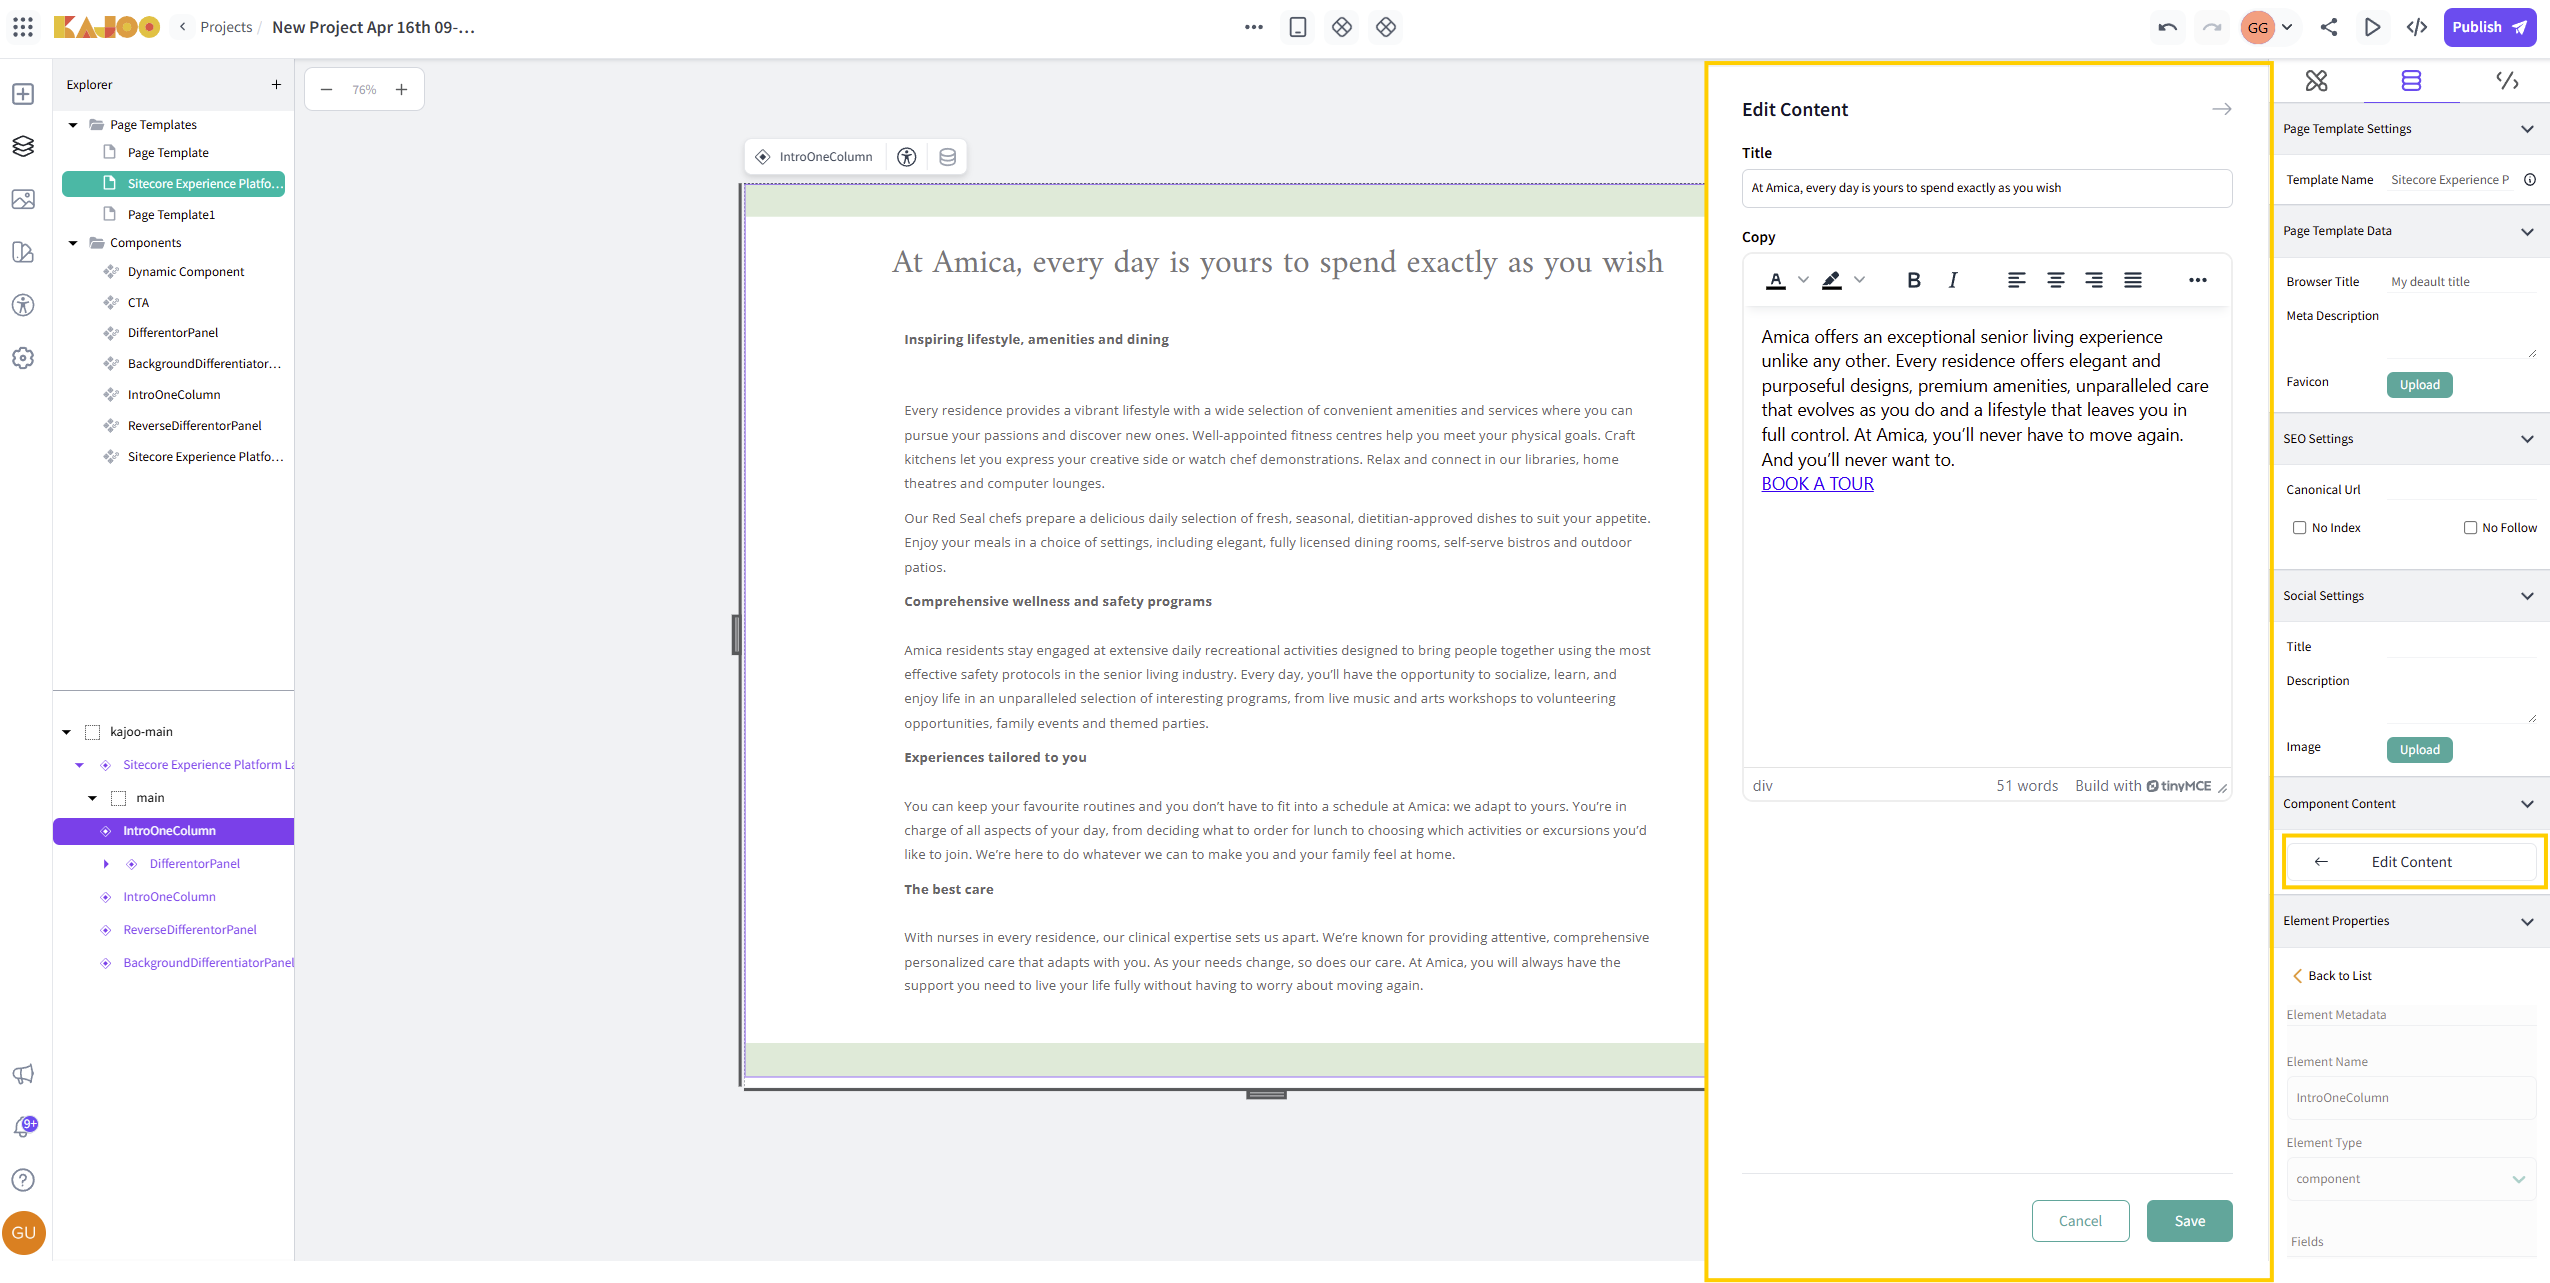Viewport: 2550px width, 1283px height.
Task: Toggle the kajoo-main checkbox in tree
Action: tap(93, 732)
